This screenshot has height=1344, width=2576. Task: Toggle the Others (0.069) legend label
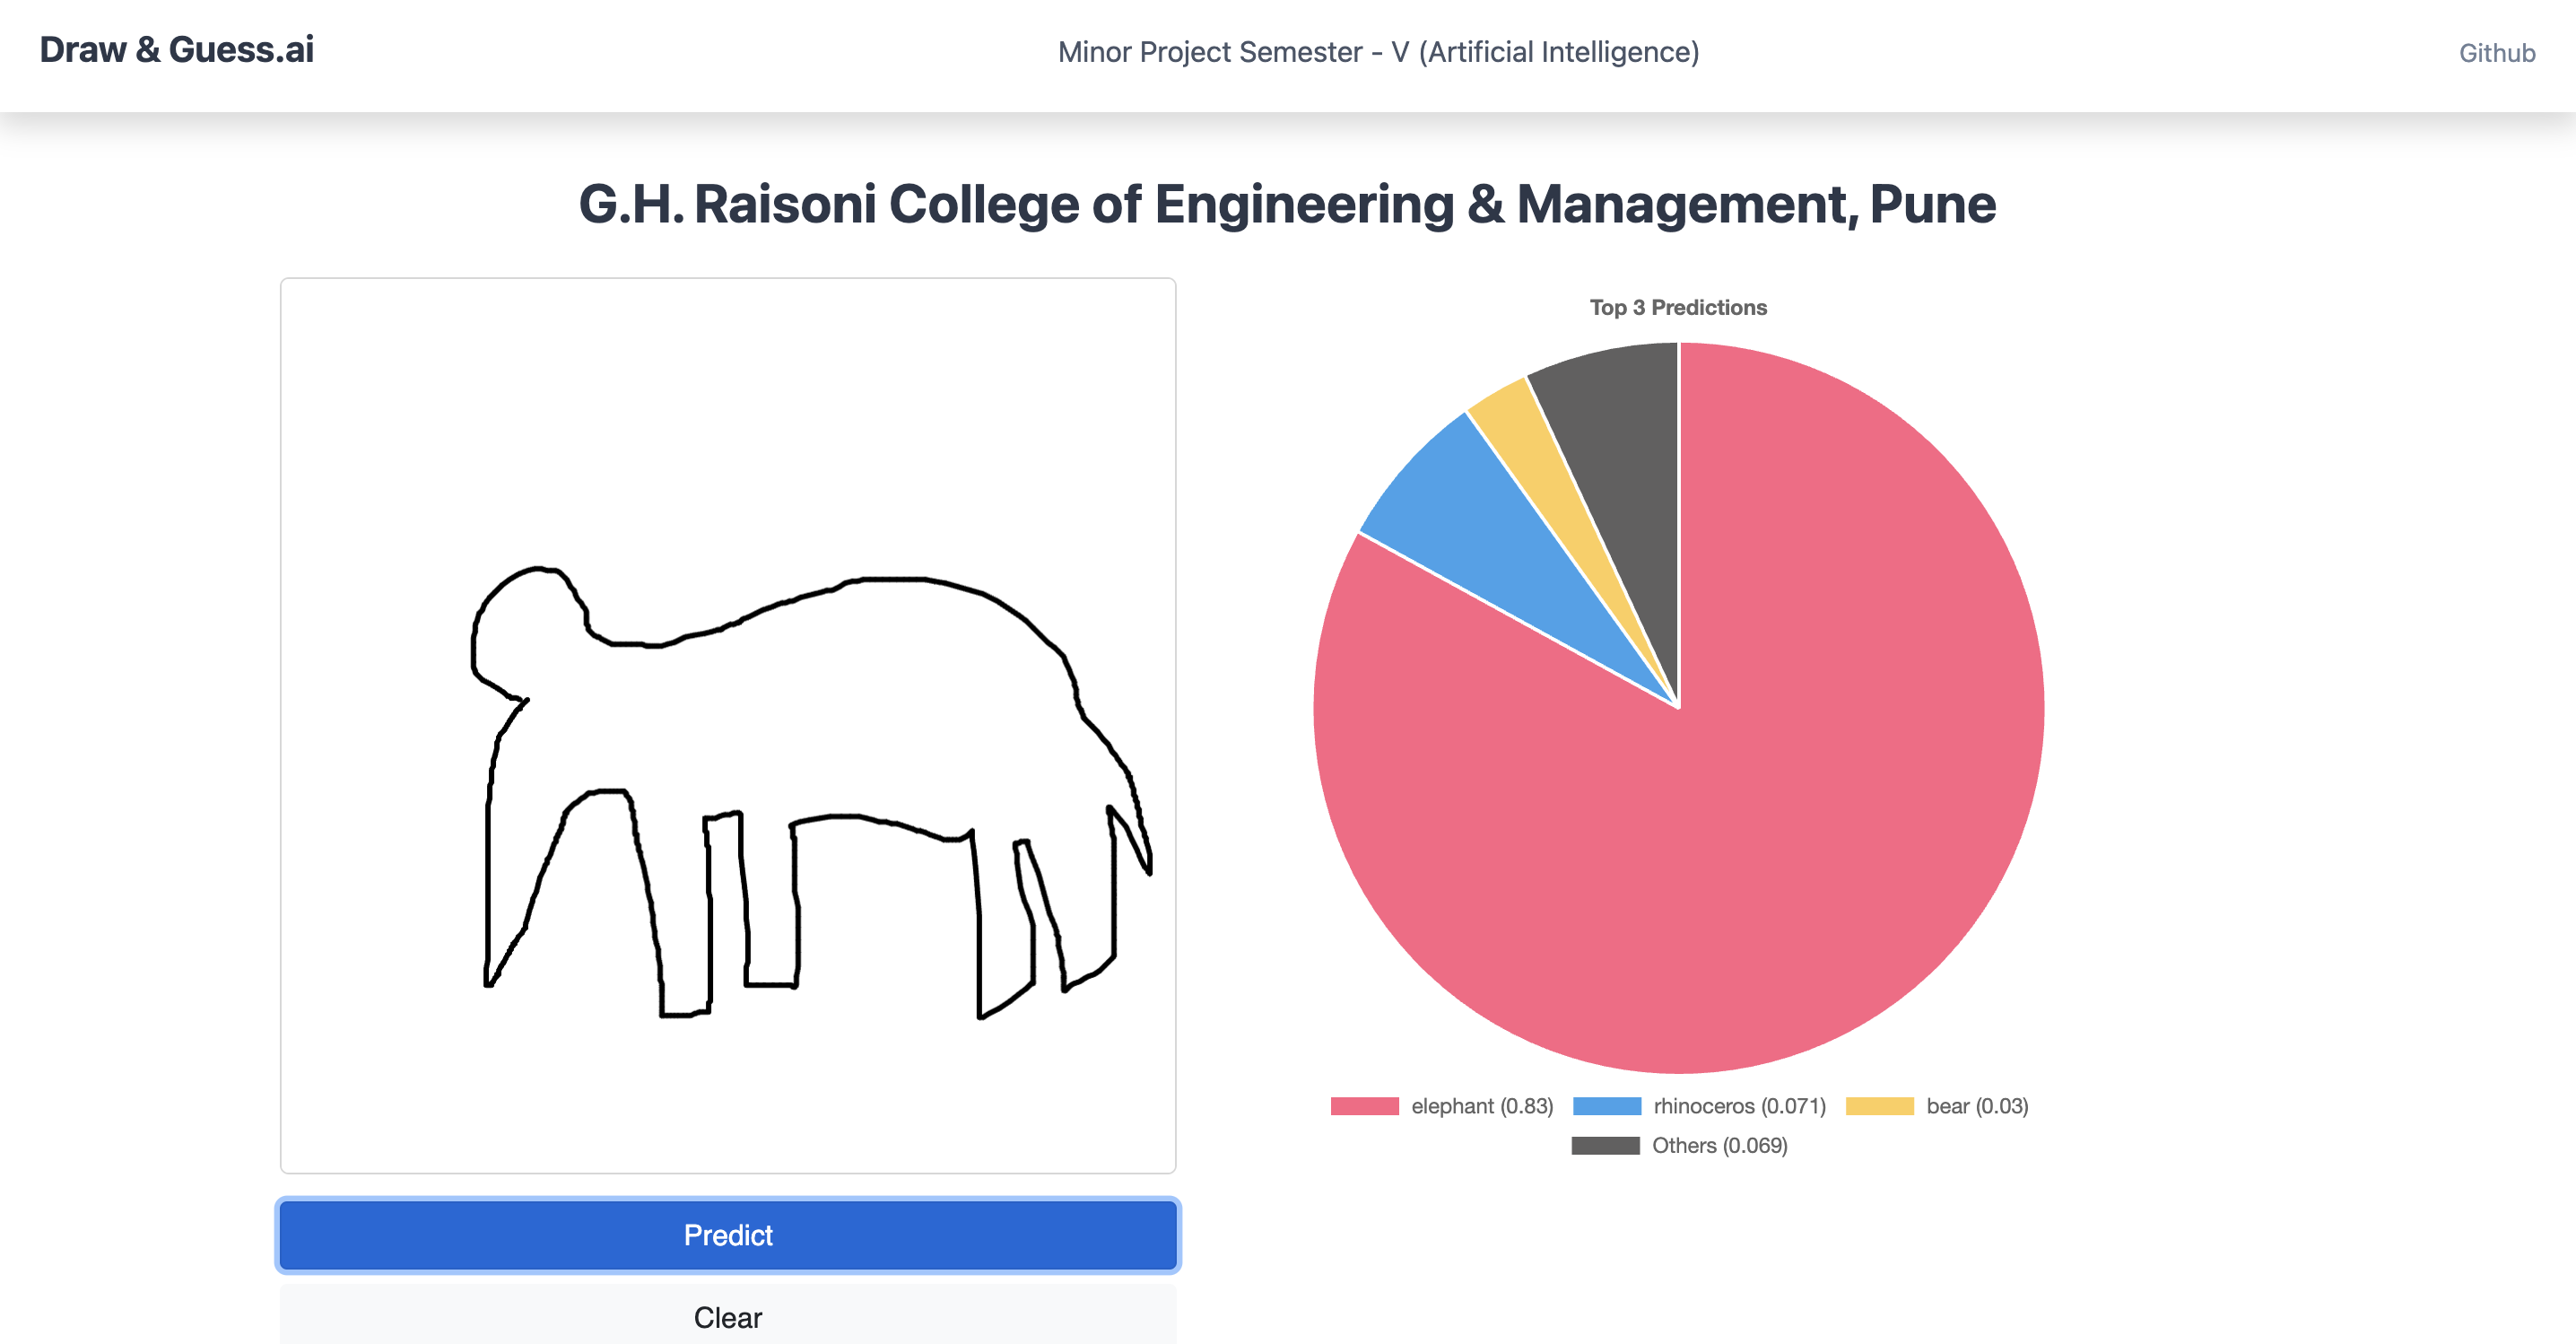1719,1146
